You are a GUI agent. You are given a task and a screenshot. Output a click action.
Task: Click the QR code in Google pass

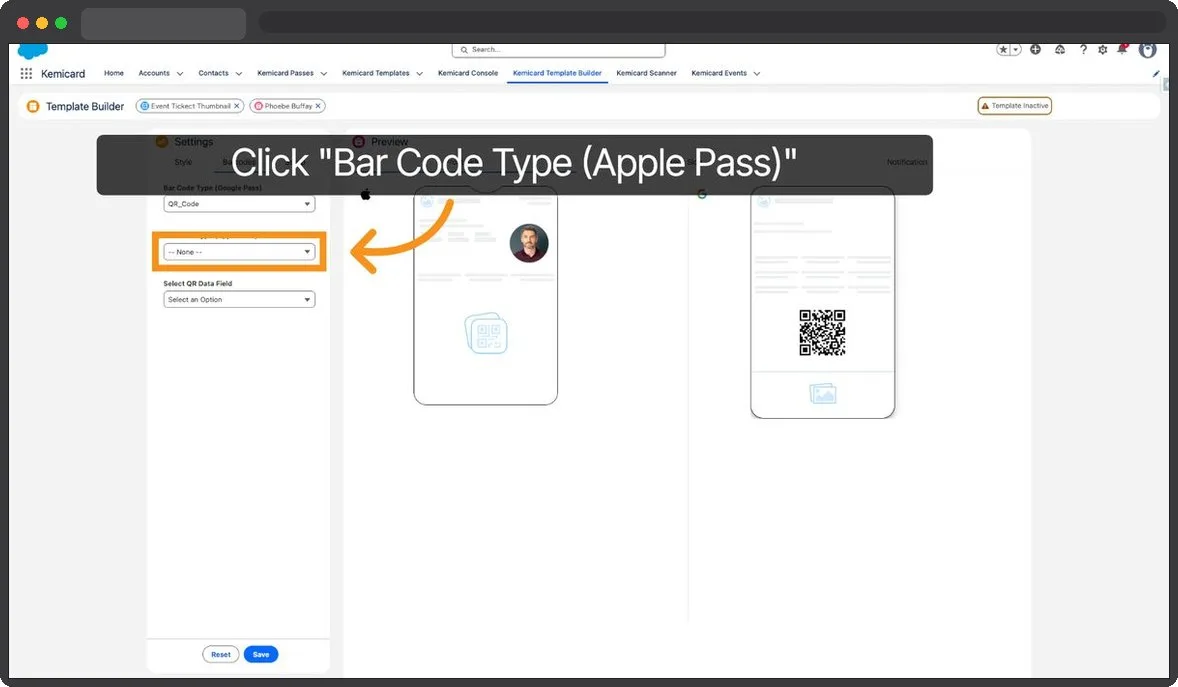[822, 333]
